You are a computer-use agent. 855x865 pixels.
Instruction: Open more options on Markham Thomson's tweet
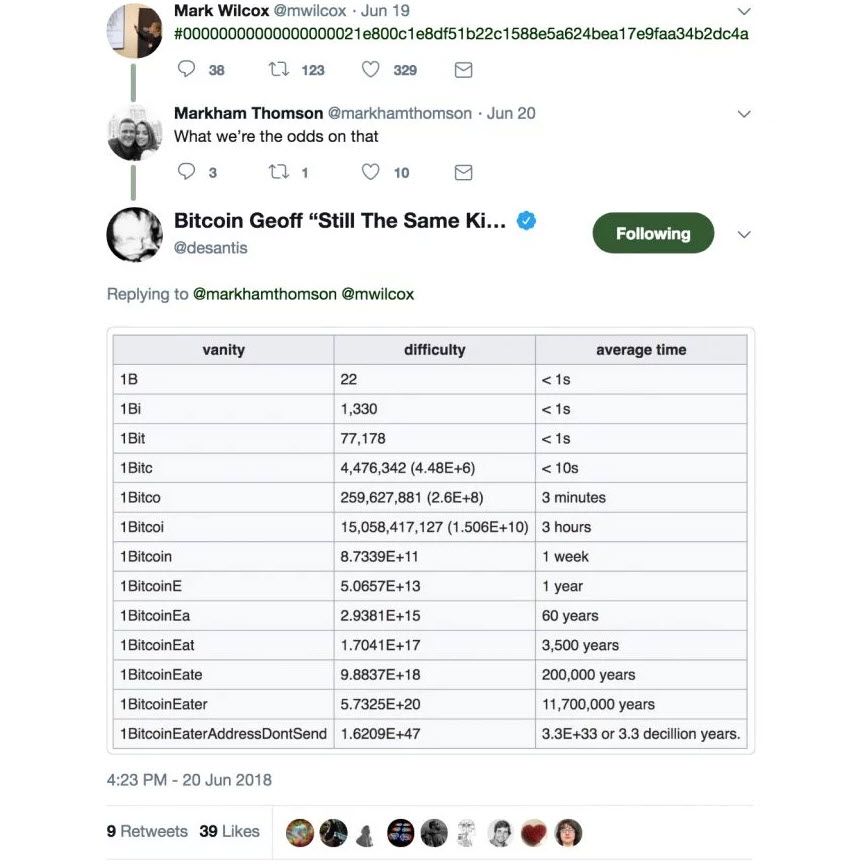tap(743, 114)
